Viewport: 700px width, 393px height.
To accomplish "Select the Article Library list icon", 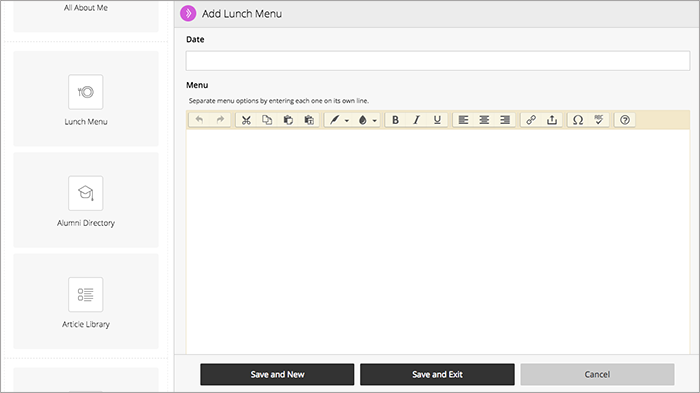I will (x=86, y=294).
